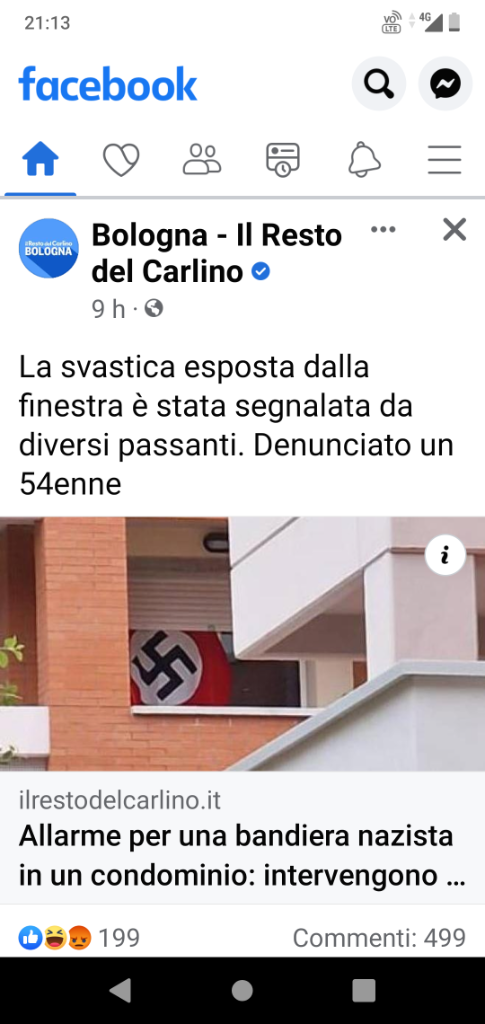Open the three-dots post options
This screenshot has height=1024, width=485.
pos(383,229)
